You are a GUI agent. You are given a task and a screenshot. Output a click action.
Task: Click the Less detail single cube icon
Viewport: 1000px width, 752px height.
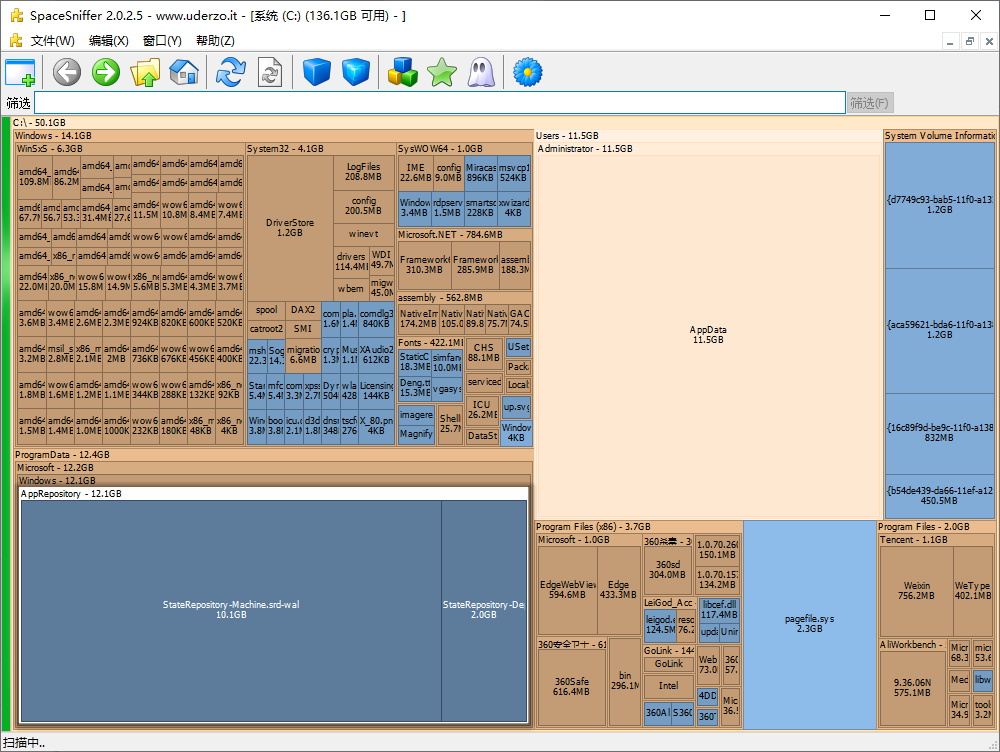[x=317, y=72]
